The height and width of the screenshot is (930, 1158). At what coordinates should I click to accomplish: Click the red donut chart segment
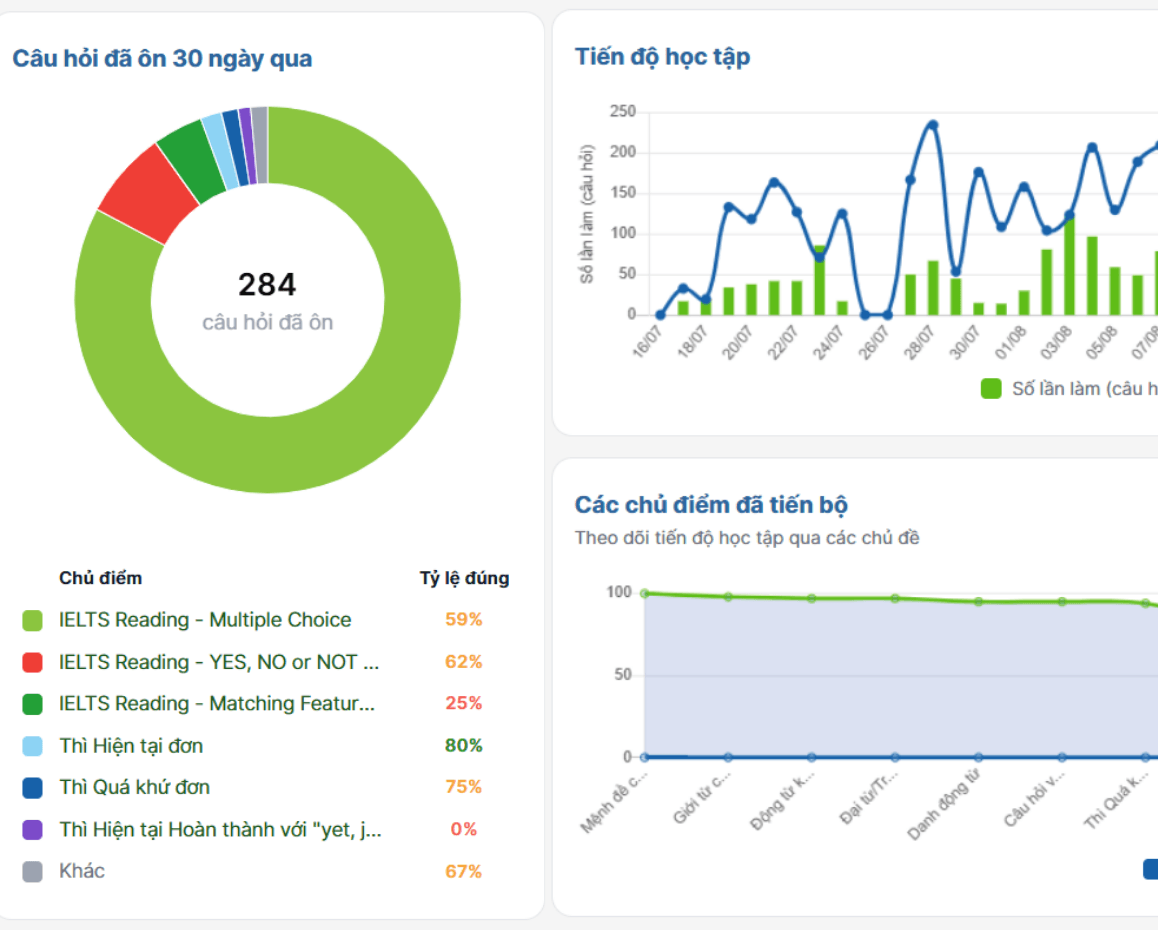tap(150, 194)
